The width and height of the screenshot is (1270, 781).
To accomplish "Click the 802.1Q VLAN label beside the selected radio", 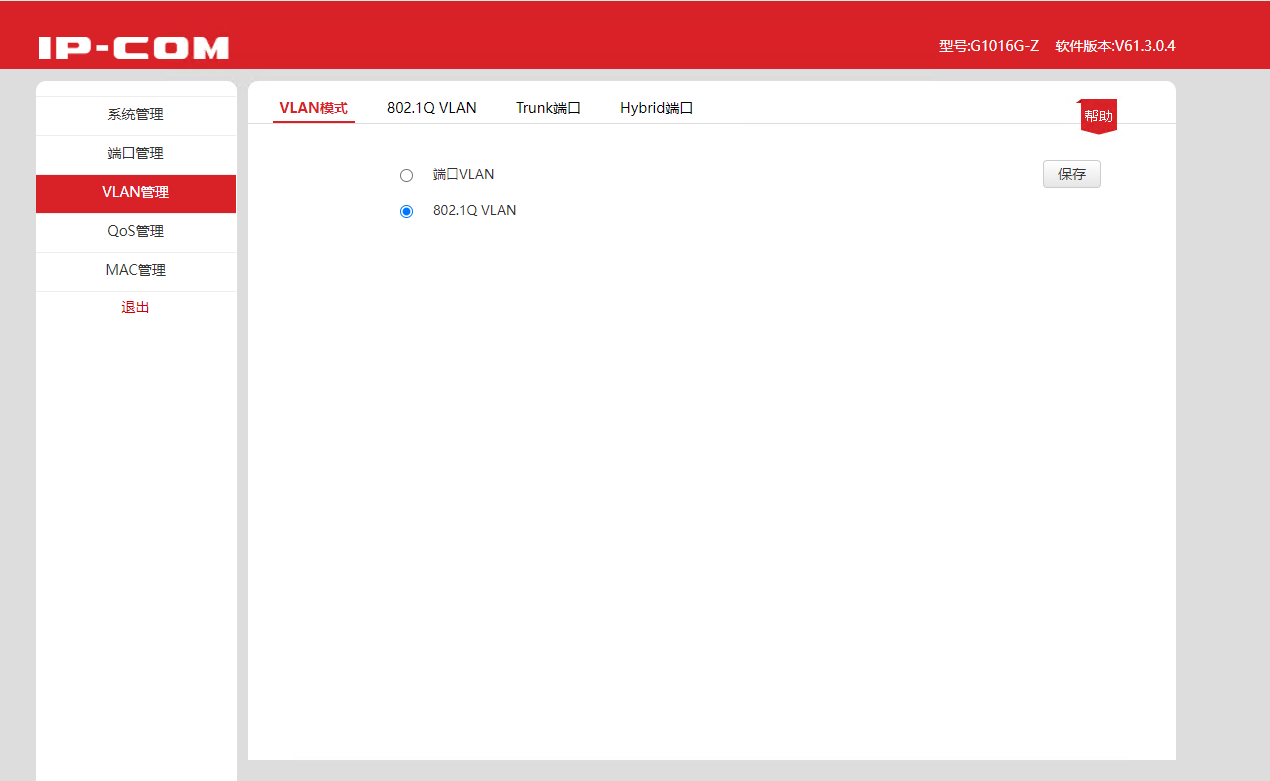I will pos(475,210).
